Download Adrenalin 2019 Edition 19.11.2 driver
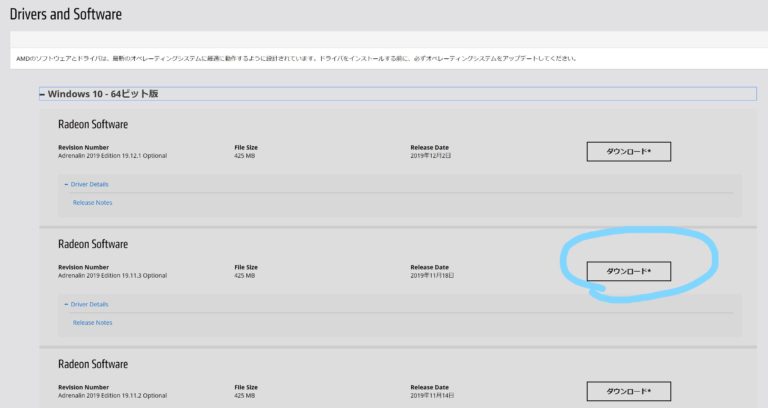 [628, 391]
